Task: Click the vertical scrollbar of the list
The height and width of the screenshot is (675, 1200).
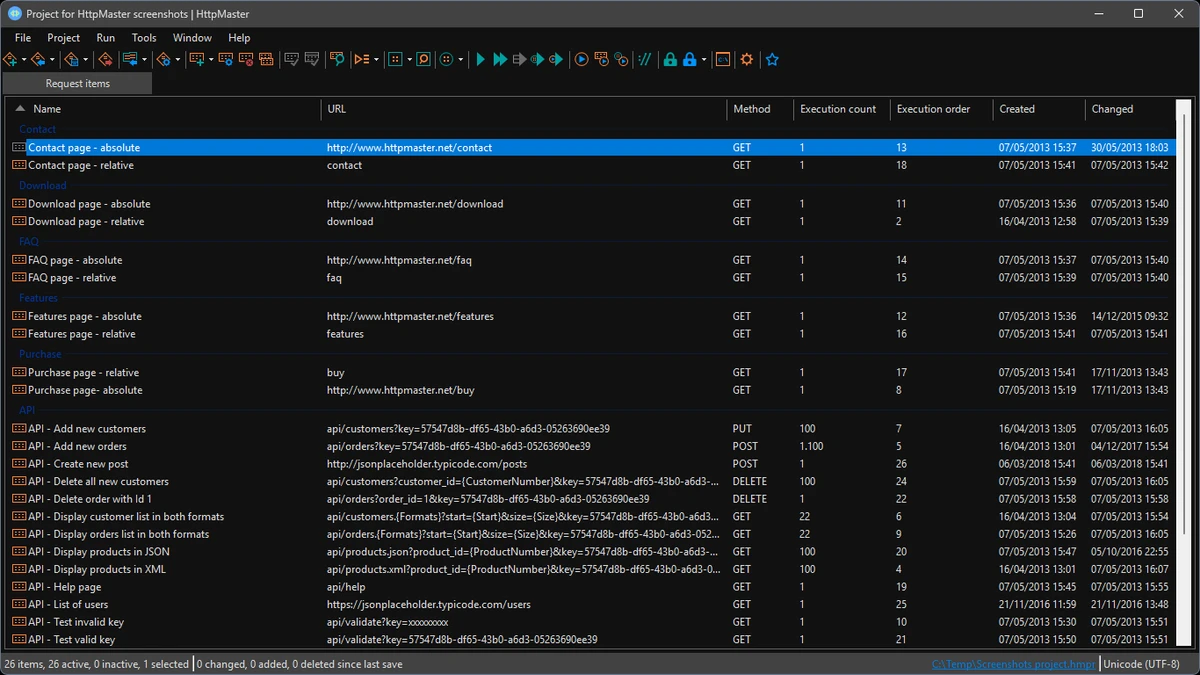Action: tap(1184, 374)
